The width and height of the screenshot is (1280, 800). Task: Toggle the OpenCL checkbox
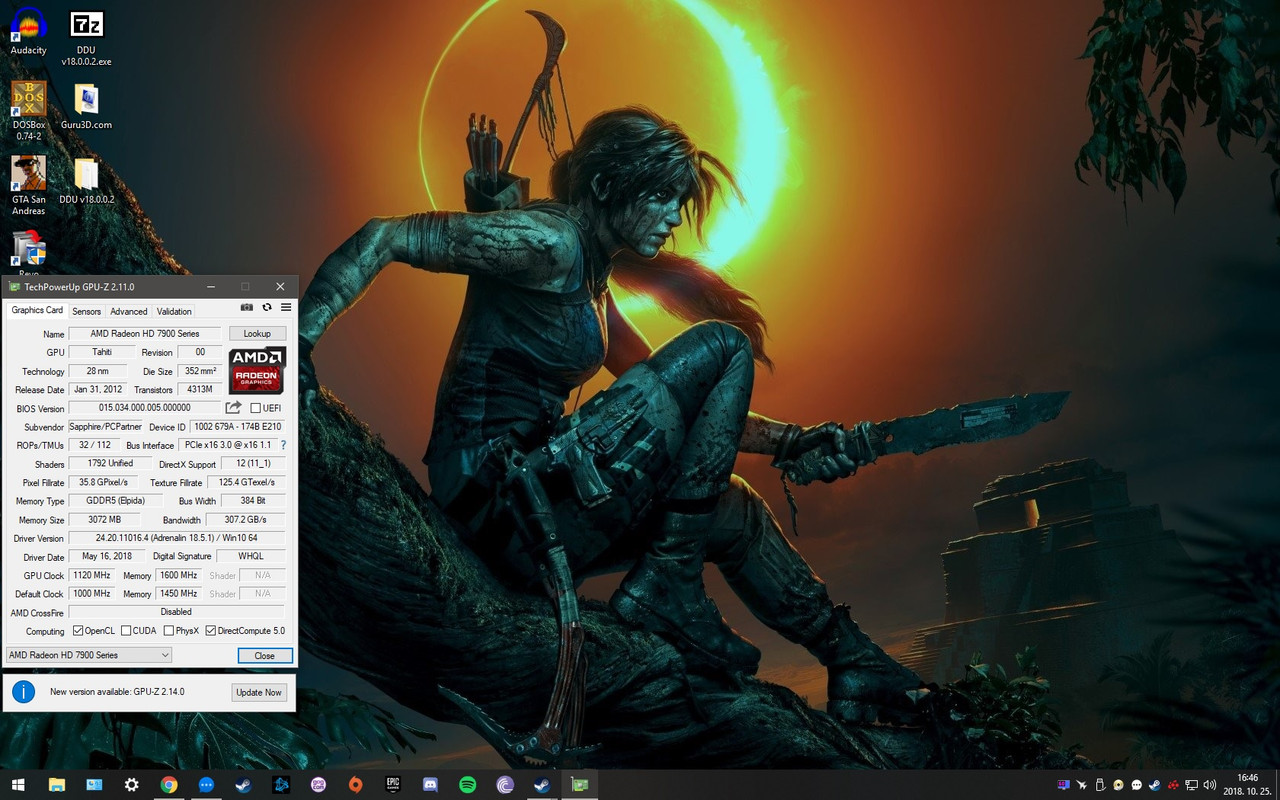[x=78, y=631]
